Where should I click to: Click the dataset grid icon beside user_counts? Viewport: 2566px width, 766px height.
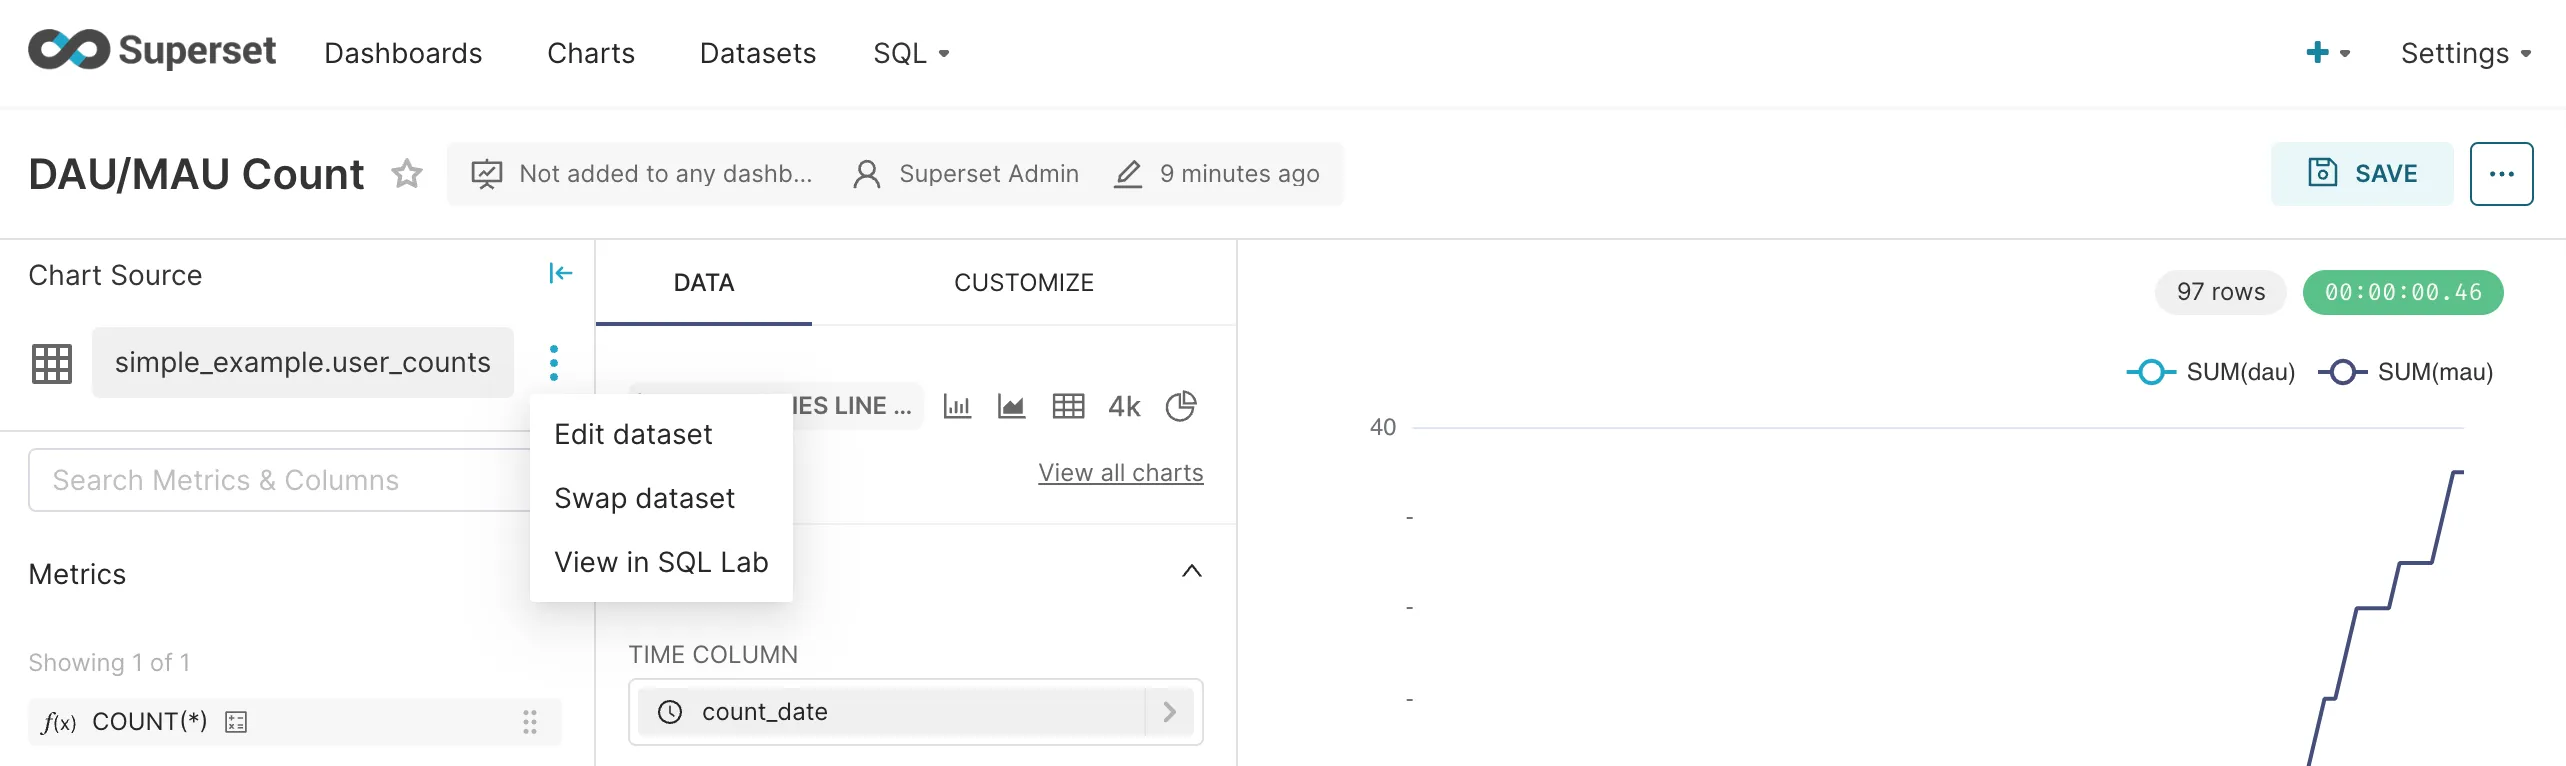52,363
